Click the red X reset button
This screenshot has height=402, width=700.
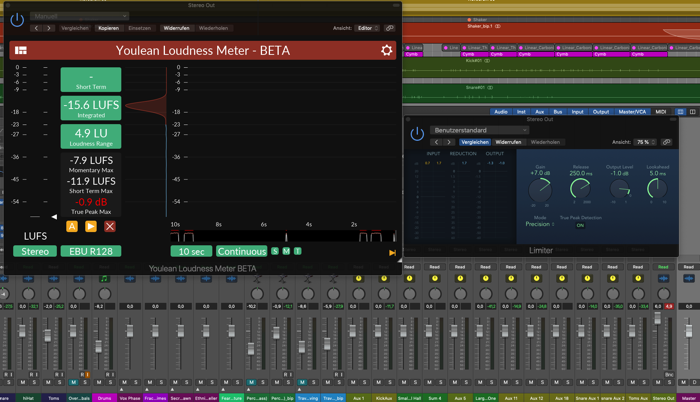click(x=110, y=226)
